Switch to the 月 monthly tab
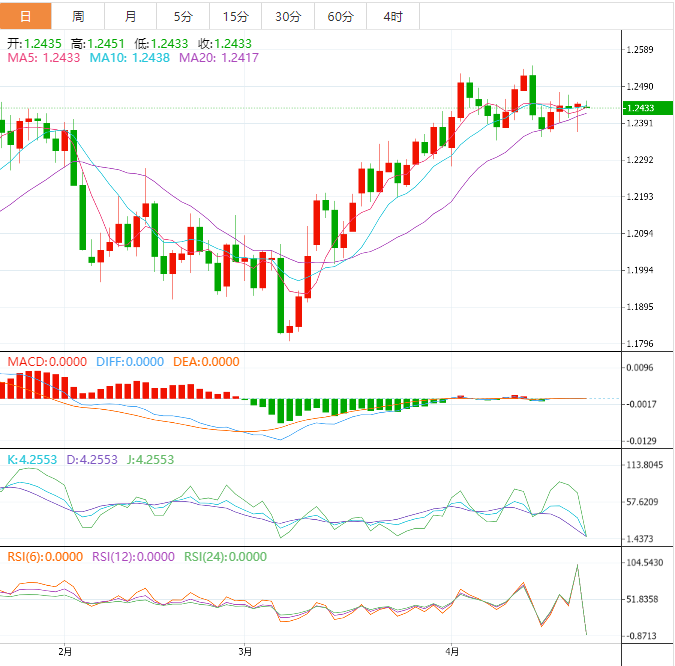The width and height of the screenshot is (675, 666). (130, 16)
